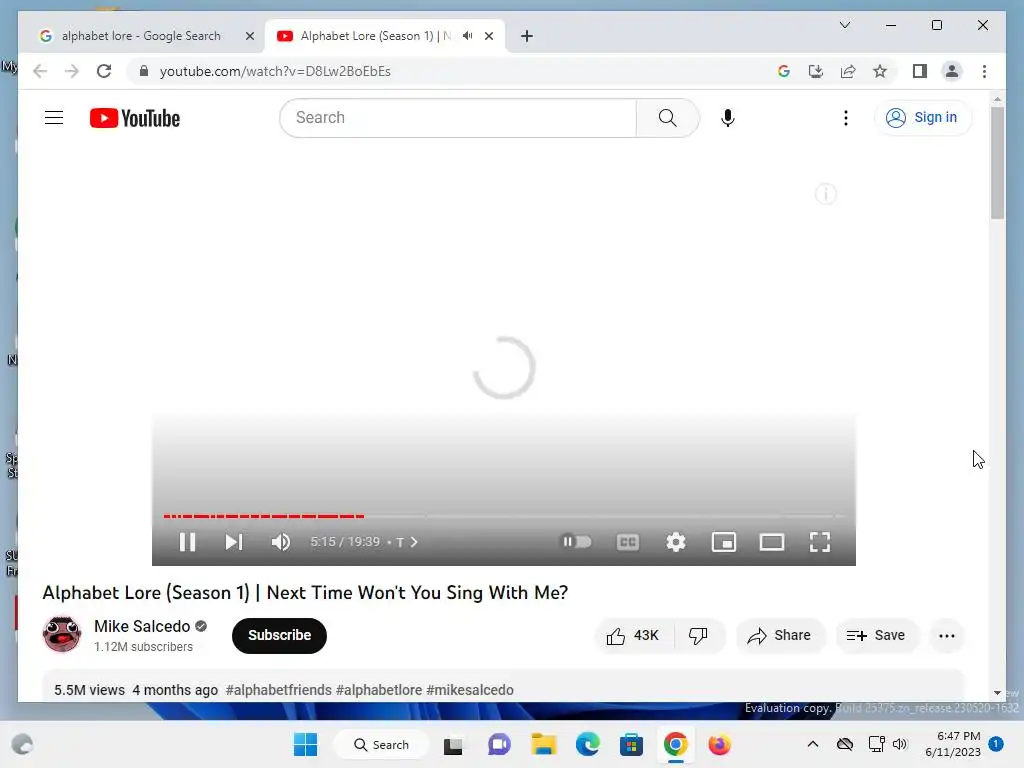Viewport: 1024px width, 768px height.
Task: Click page vertical scrollbar thumb
Action: pyautogui.click(x=997, y=163)
